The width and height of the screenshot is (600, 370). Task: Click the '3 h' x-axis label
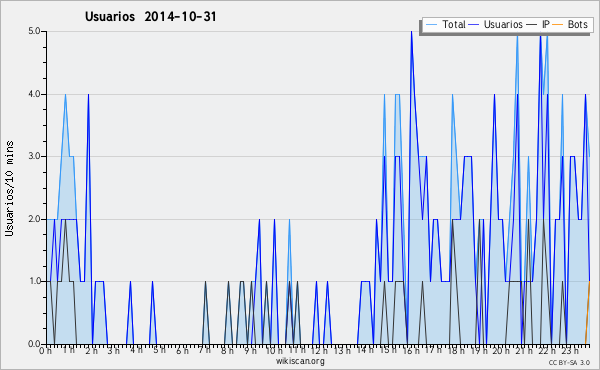tap(114, 350)
